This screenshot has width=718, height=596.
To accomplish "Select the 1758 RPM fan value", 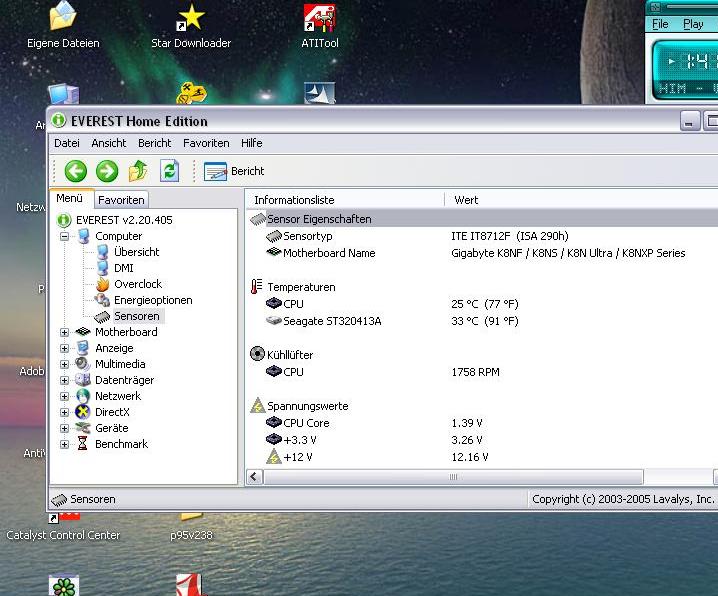I will [x=476, y=372].
